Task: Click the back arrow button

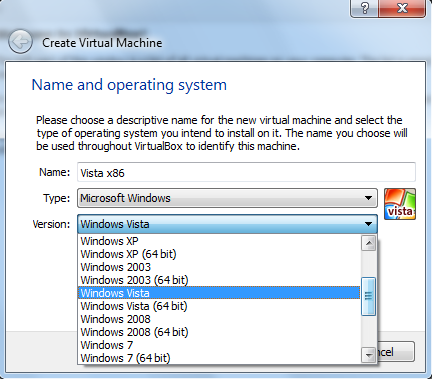Action: (x=20, y=42)
